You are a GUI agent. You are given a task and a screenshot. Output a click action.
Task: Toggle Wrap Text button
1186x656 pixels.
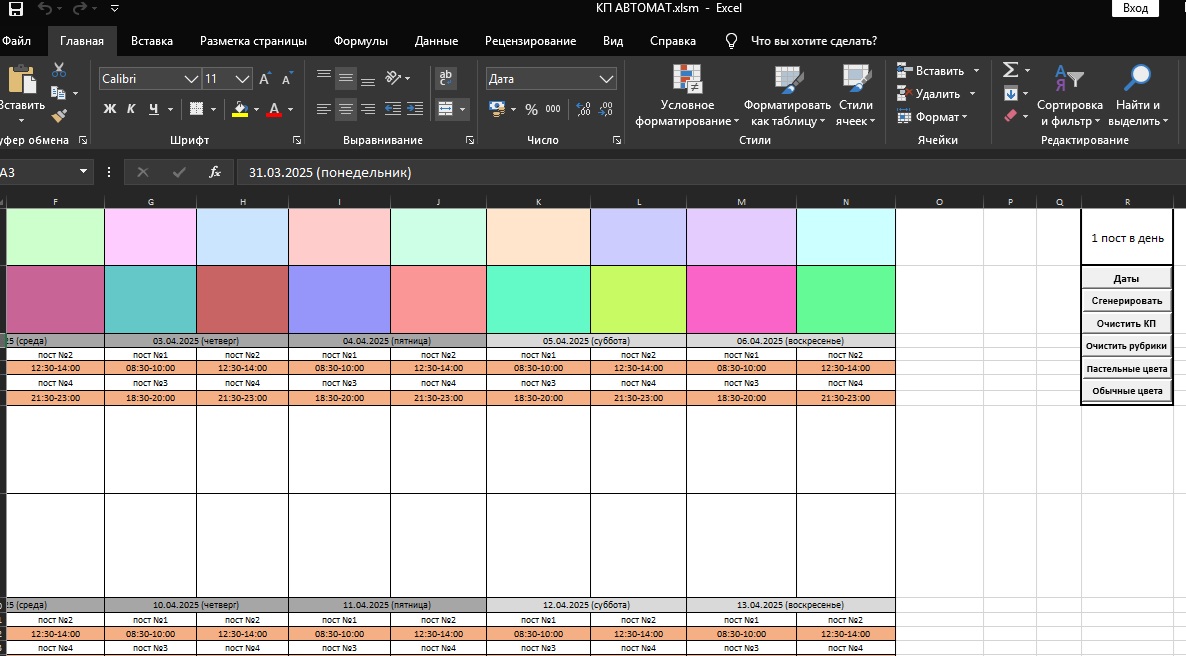click(x=446, y=77)
